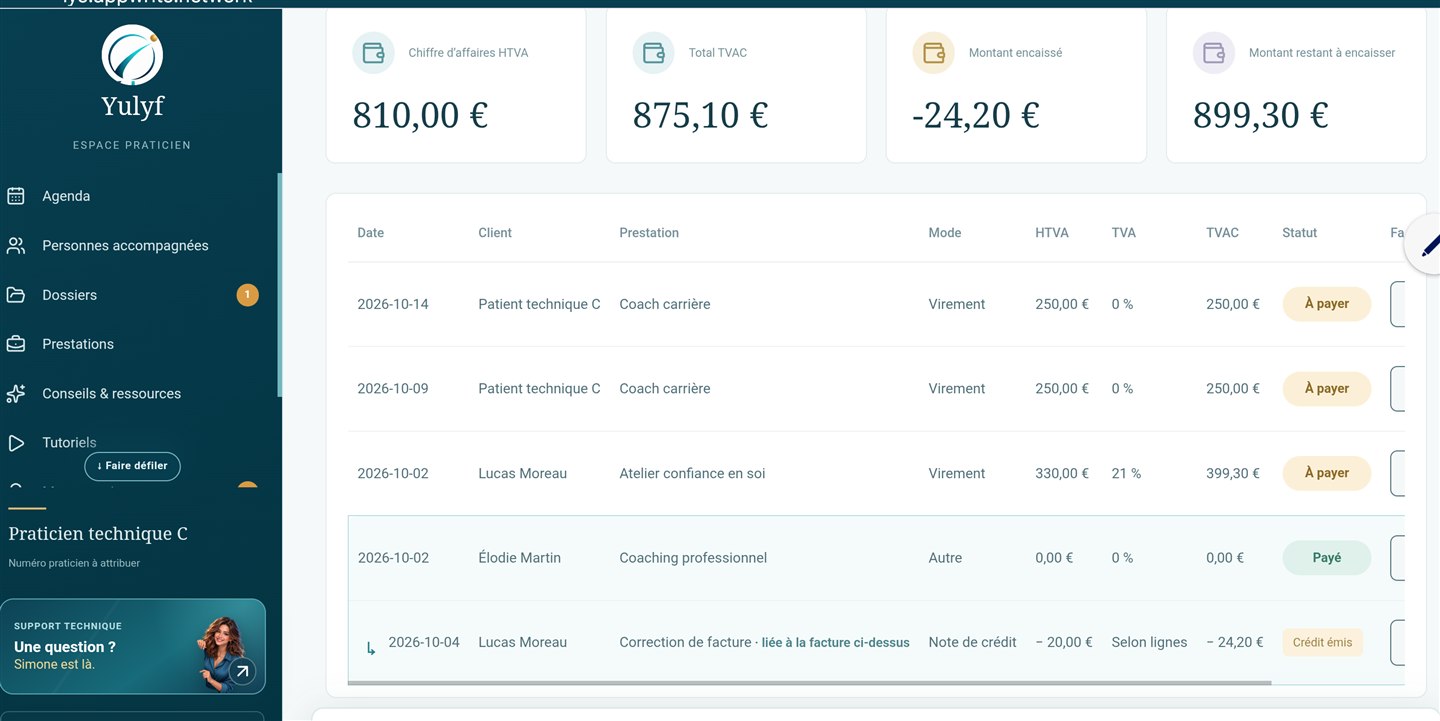The height and width of the screenshot is (721, 1440).
Task: Click the orange notification badge on Dossiers
Action: click(247, 295)
